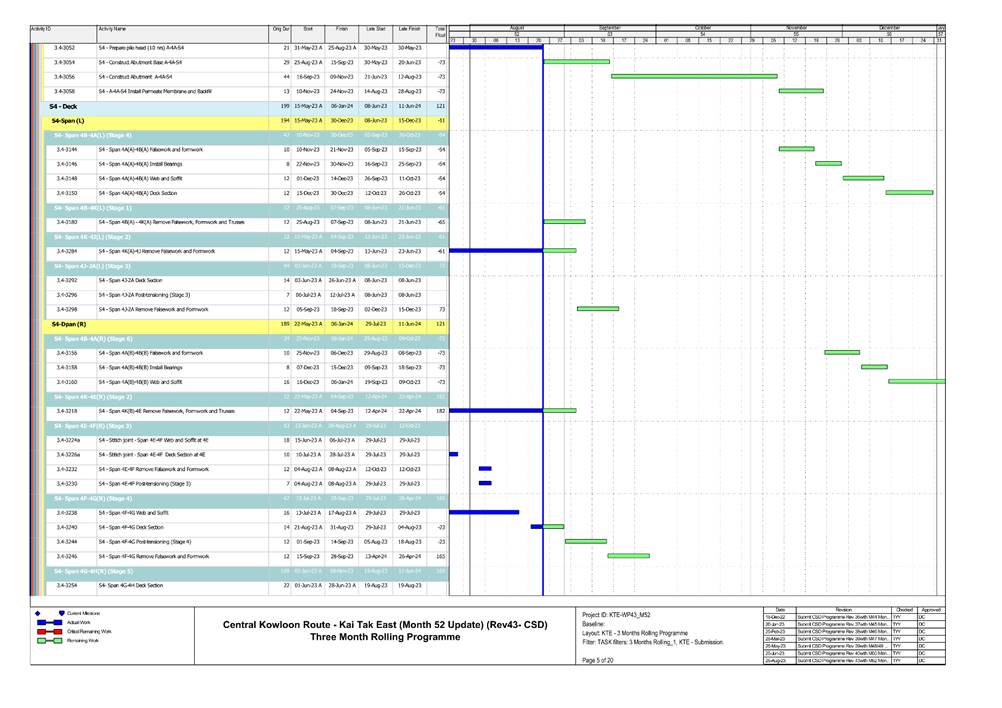Sort by the Activity ID column header
Image resolution: width=1002 pixels, height=708 pixels.
tap(41, 30)
